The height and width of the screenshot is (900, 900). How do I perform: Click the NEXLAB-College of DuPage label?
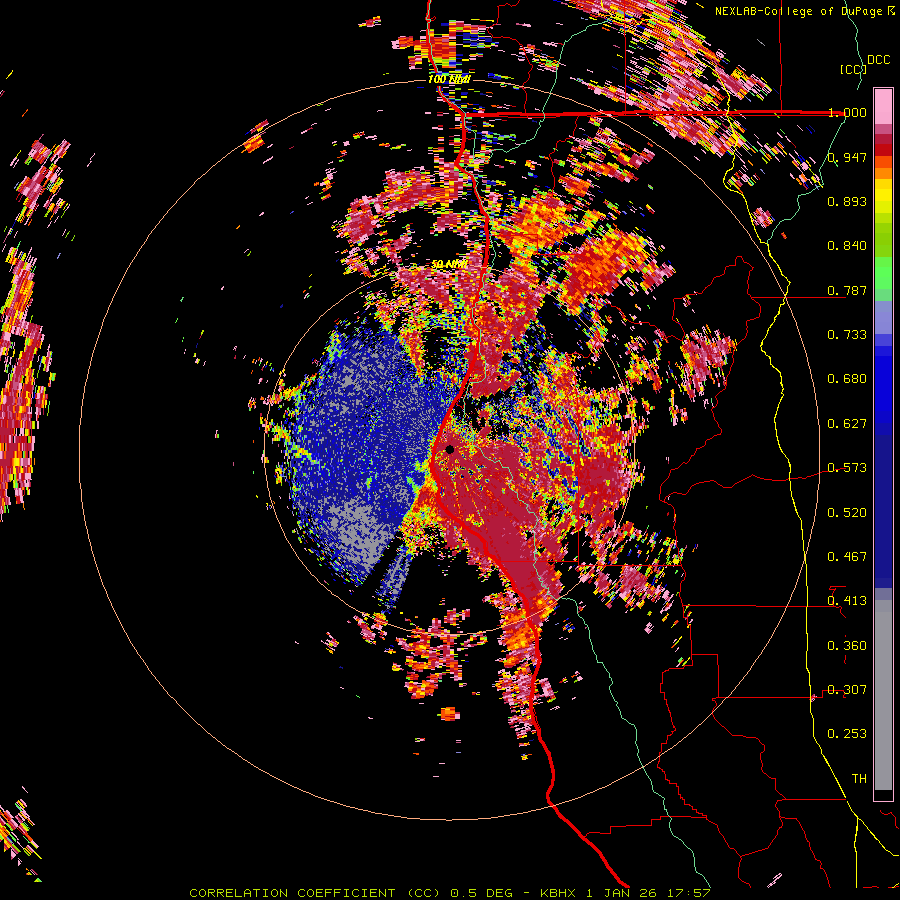point(804,11)
